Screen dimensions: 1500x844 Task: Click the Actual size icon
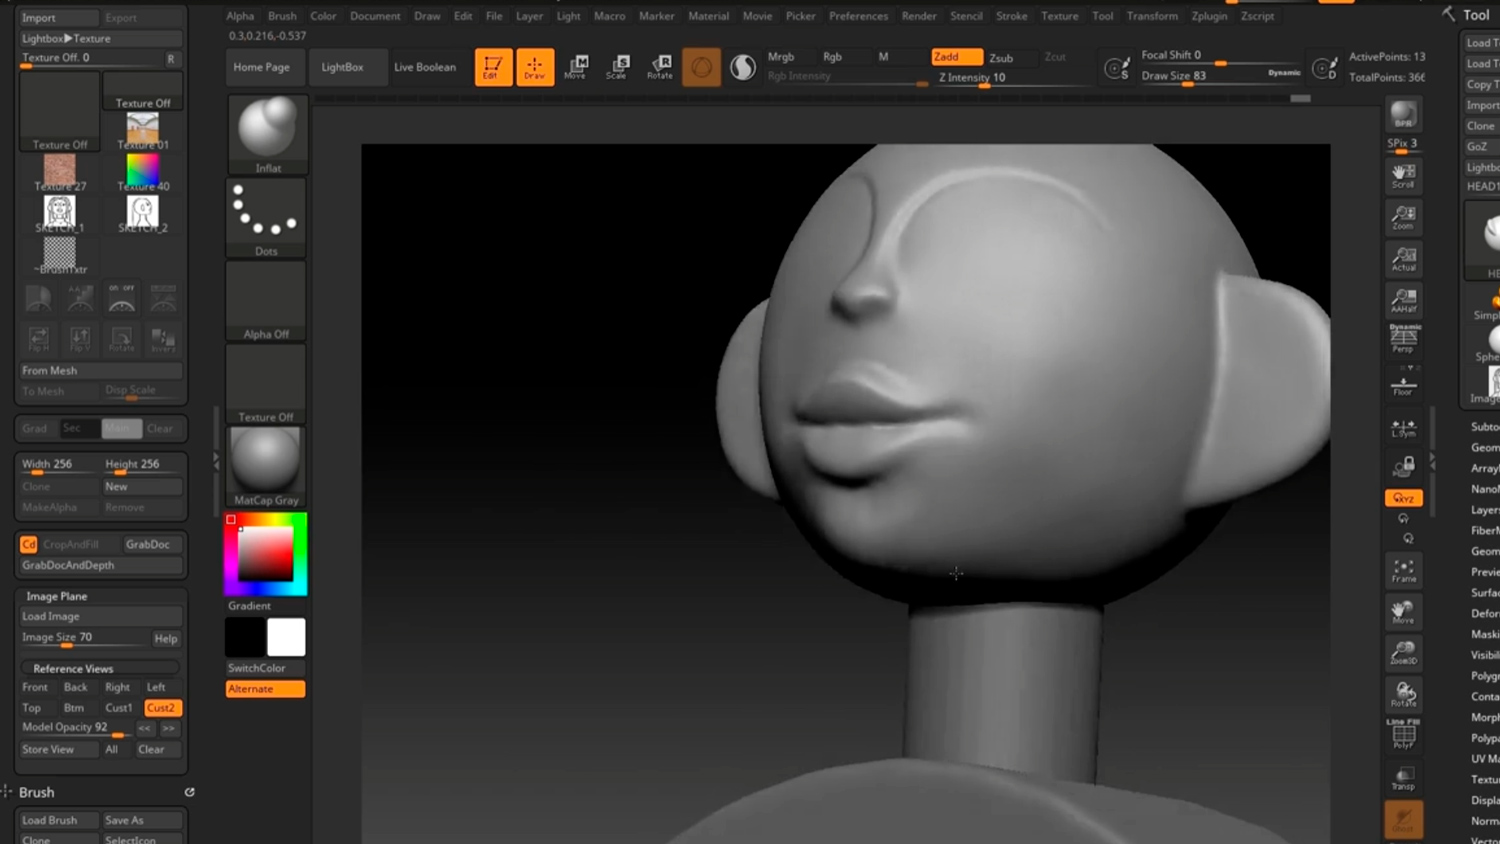1404,258
